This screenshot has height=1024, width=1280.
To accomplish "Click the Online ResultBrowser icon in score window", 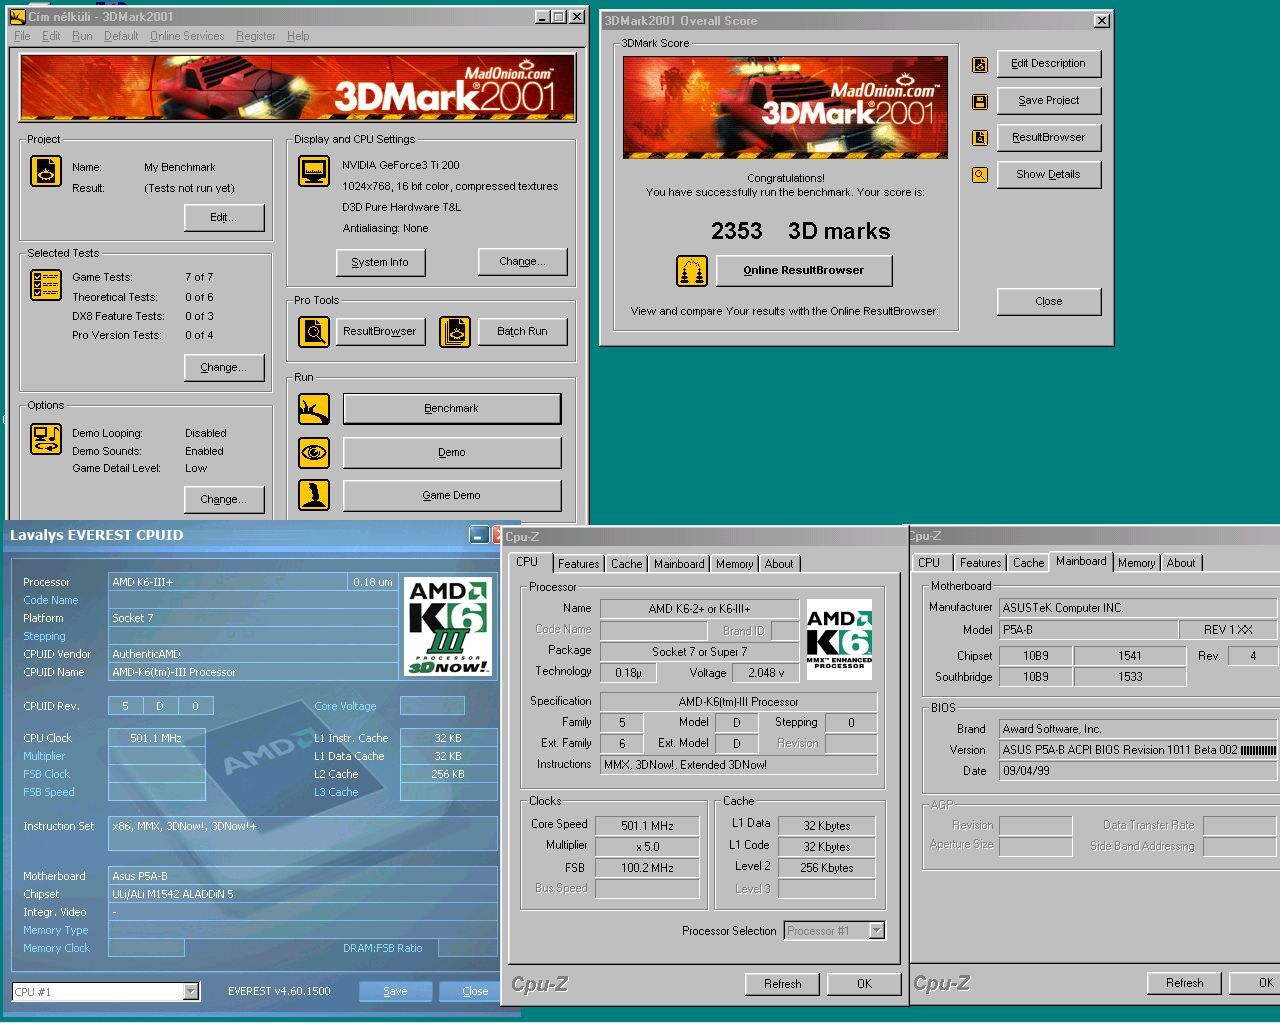I will [692, 270].
